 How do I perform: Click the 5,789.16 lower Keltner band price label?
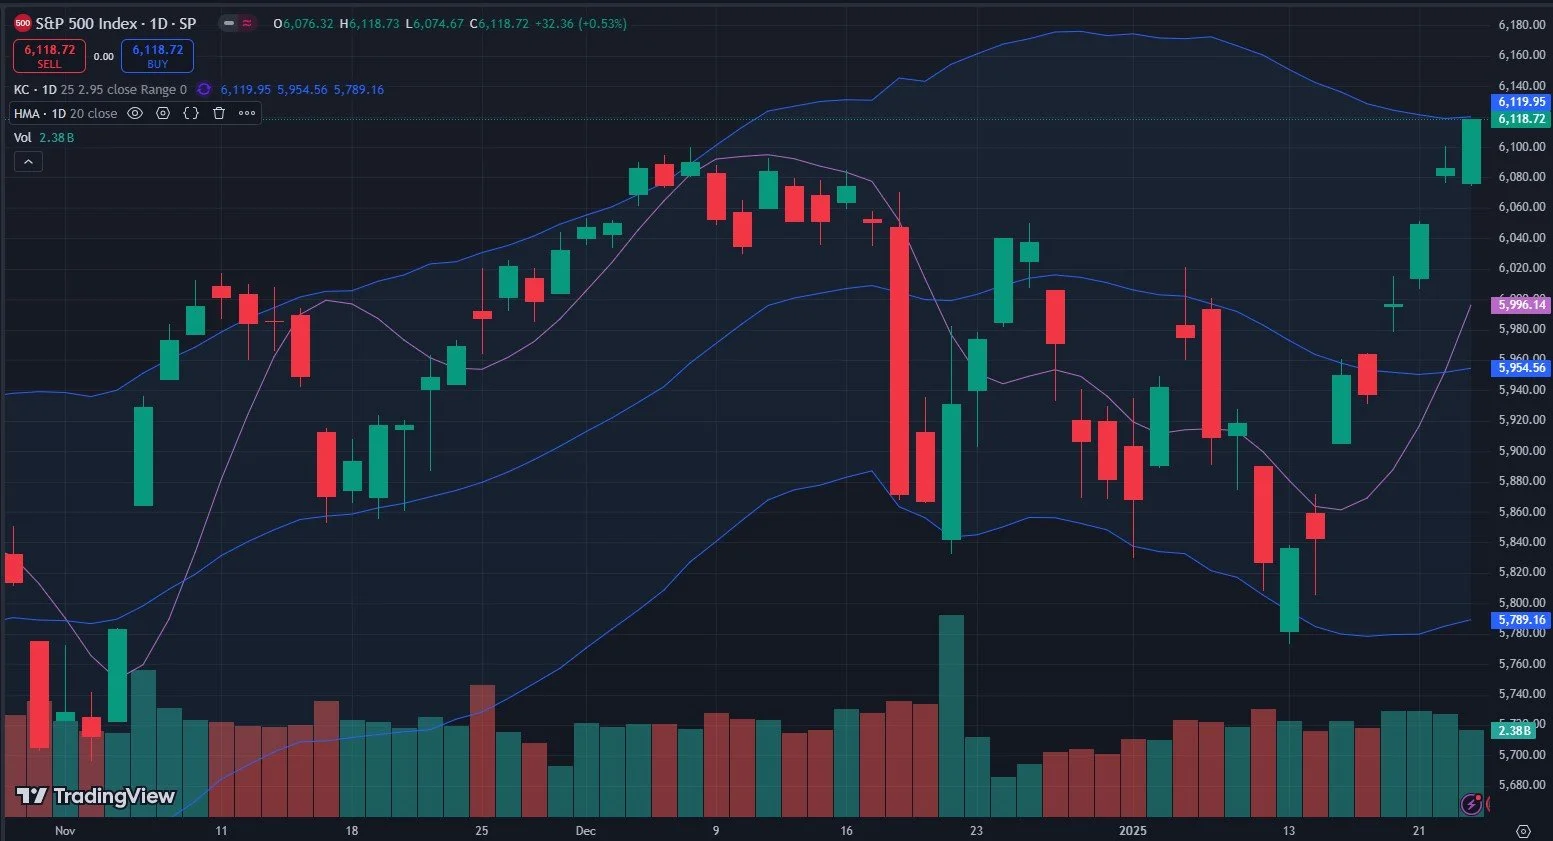point(1521,620)
